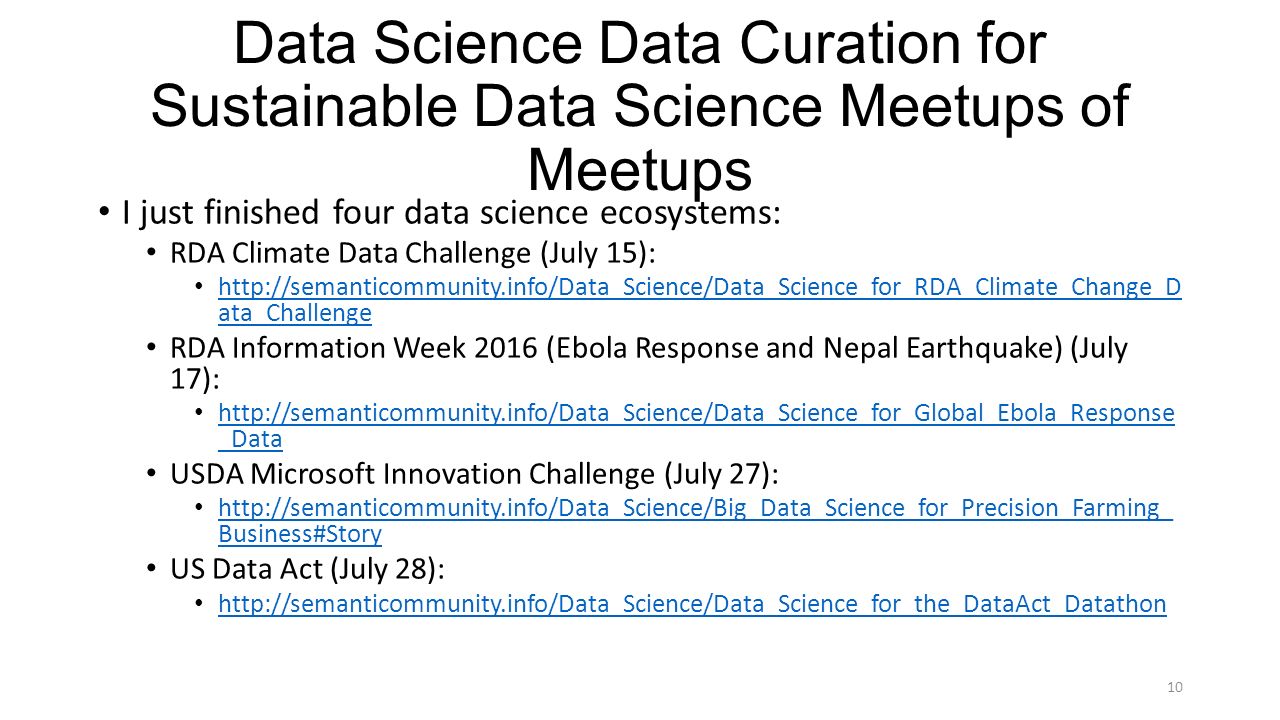This screenshot has width=1280, height=720.
Task: Click the wrapped '_Data' link text
Action: click(x=250, y=438)
